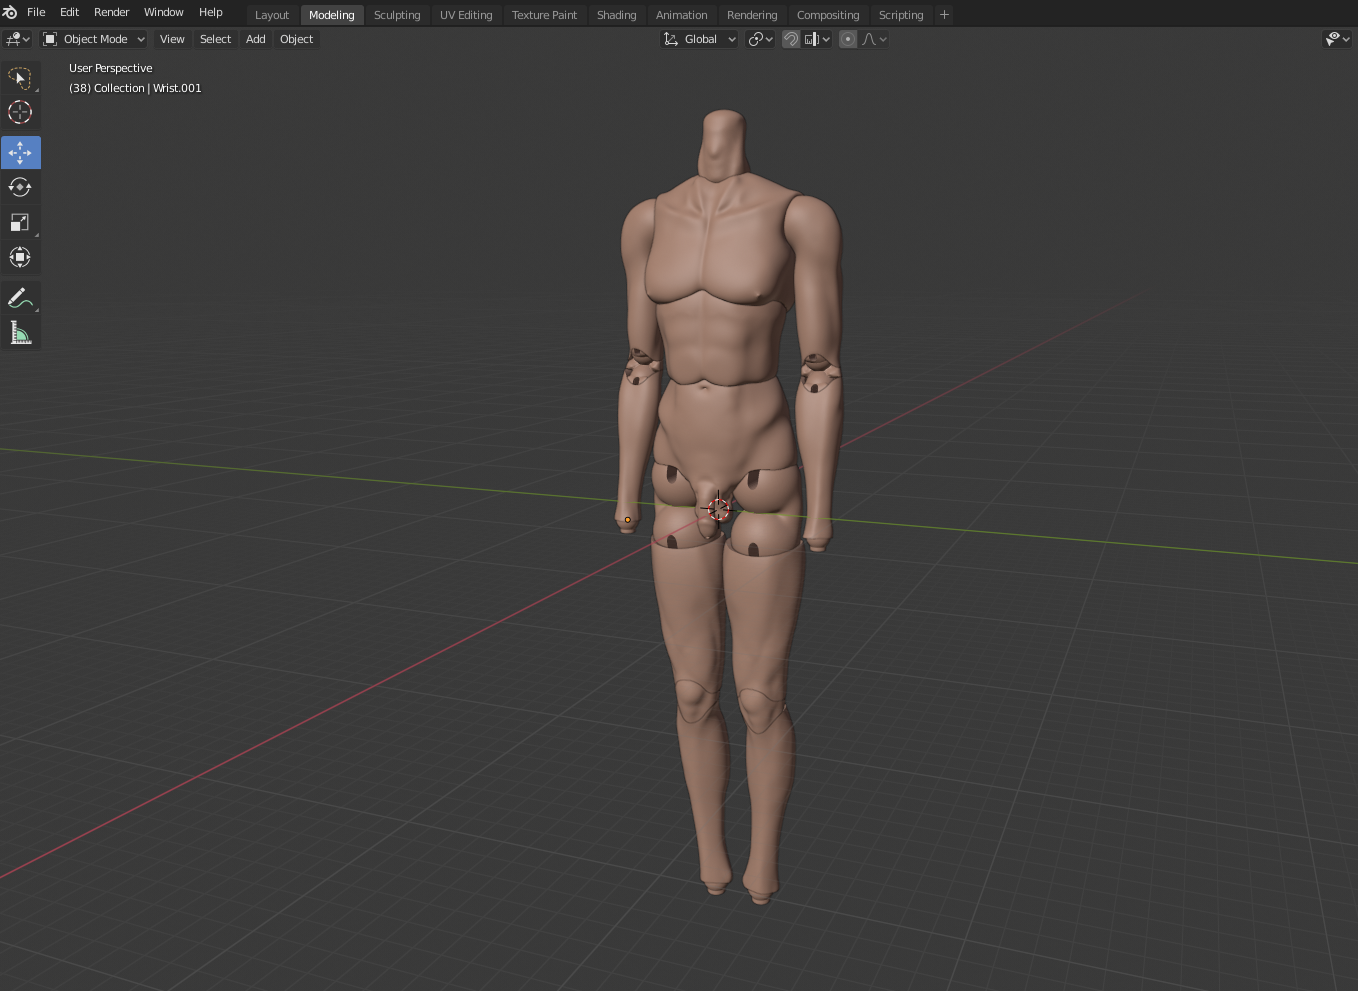Viewport: 1358px width, 991px height.
Task: Open viewport visibility and selectability dropdown
Action: [x=1337, y=39]
